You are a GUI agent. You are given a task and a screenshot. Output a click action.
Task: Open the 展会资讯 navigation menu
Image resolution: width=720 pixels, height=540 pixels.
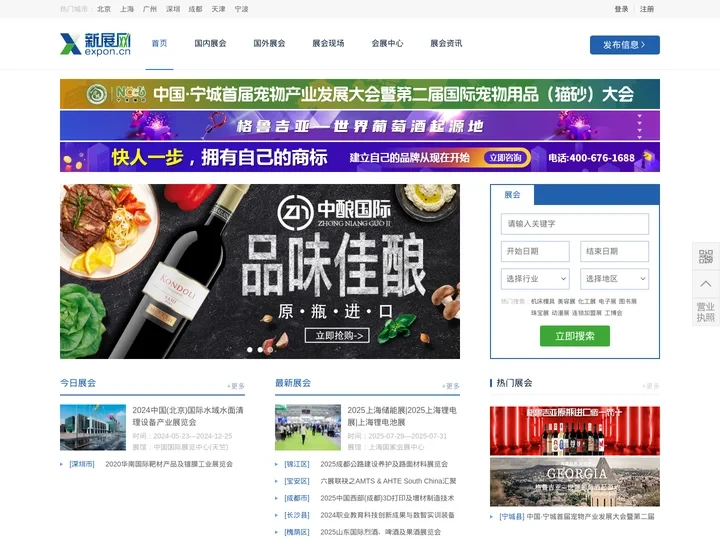446,43
